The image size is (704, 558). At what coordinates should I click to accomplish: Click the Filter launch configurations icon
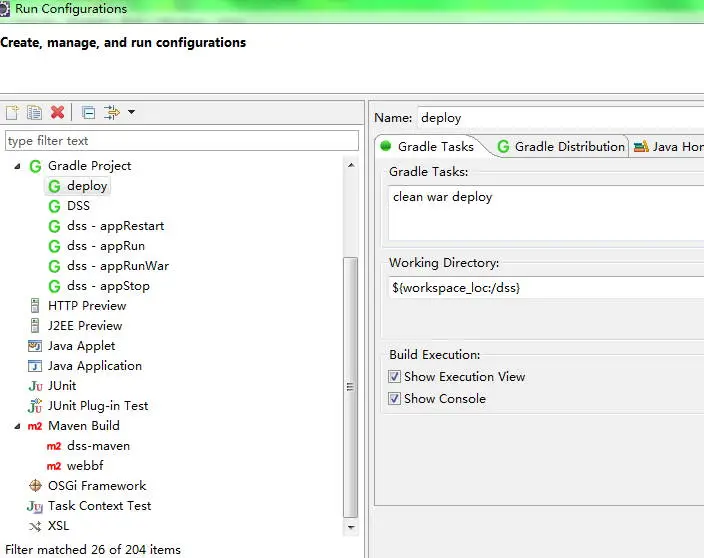112,112
